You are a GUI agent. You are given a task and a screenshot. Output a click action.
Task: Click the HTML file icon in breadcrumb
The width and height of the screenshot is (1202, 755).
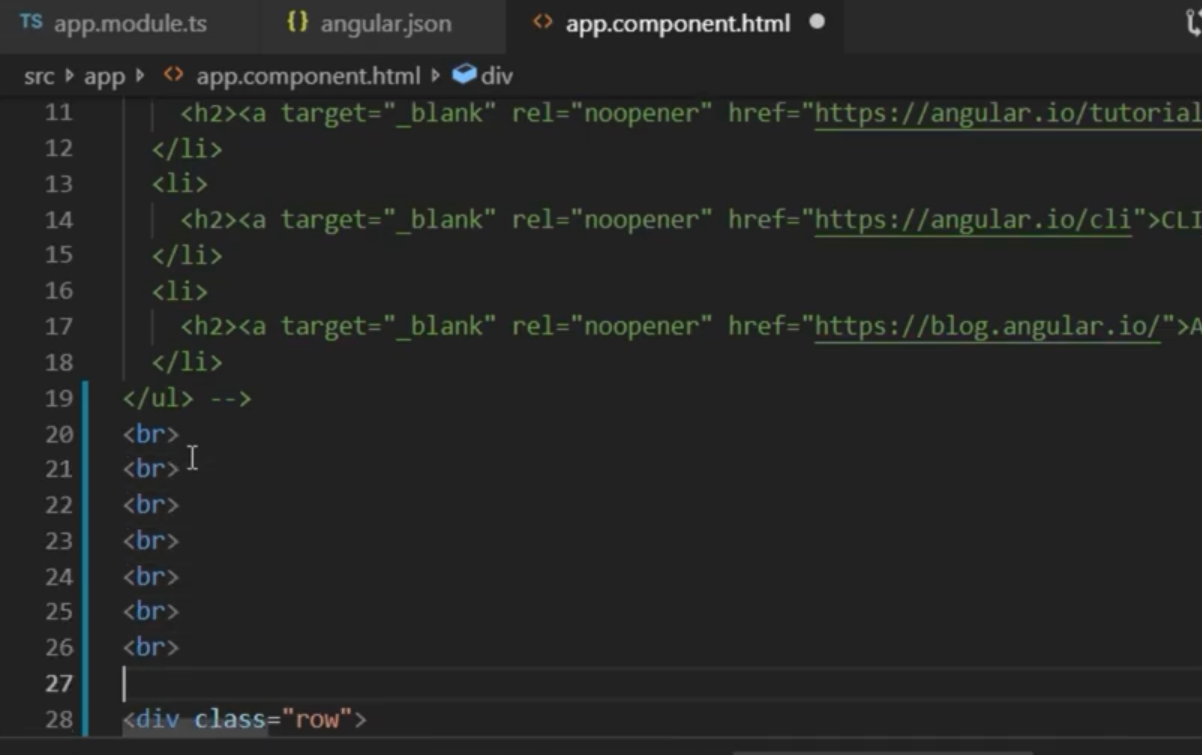(173, 75)
